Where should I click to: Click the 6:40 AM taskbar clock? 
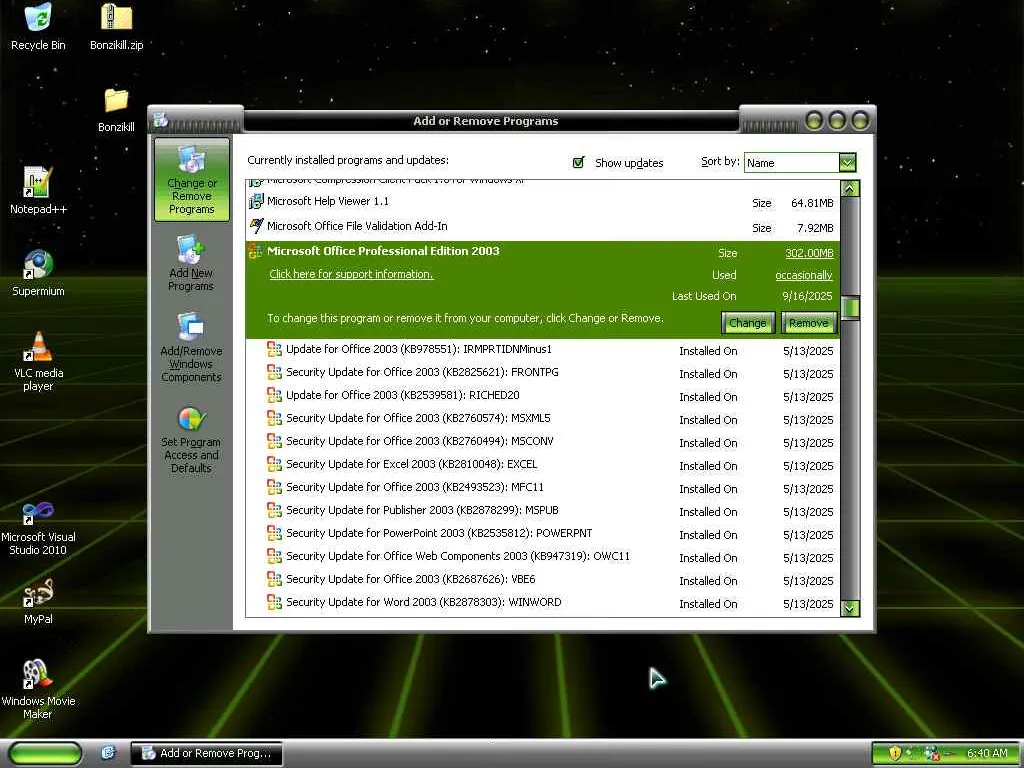tap(987, 753)
